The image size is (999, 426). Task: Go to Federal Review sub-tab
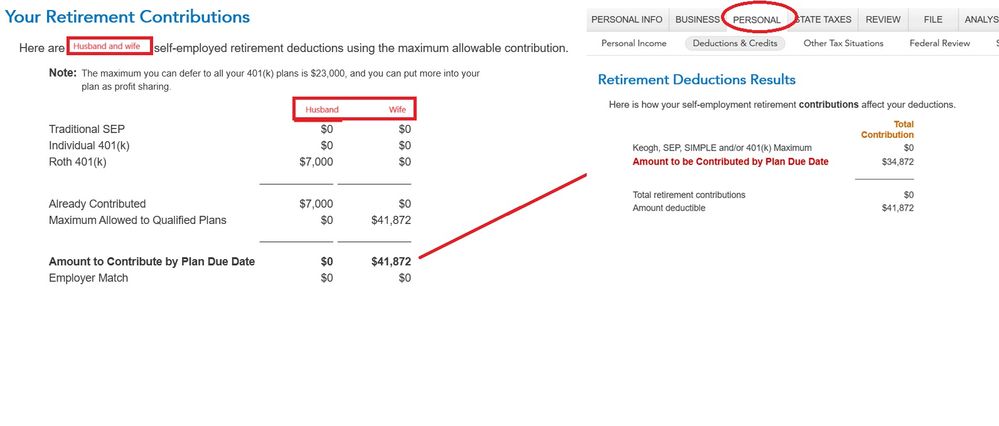[940, 43]
